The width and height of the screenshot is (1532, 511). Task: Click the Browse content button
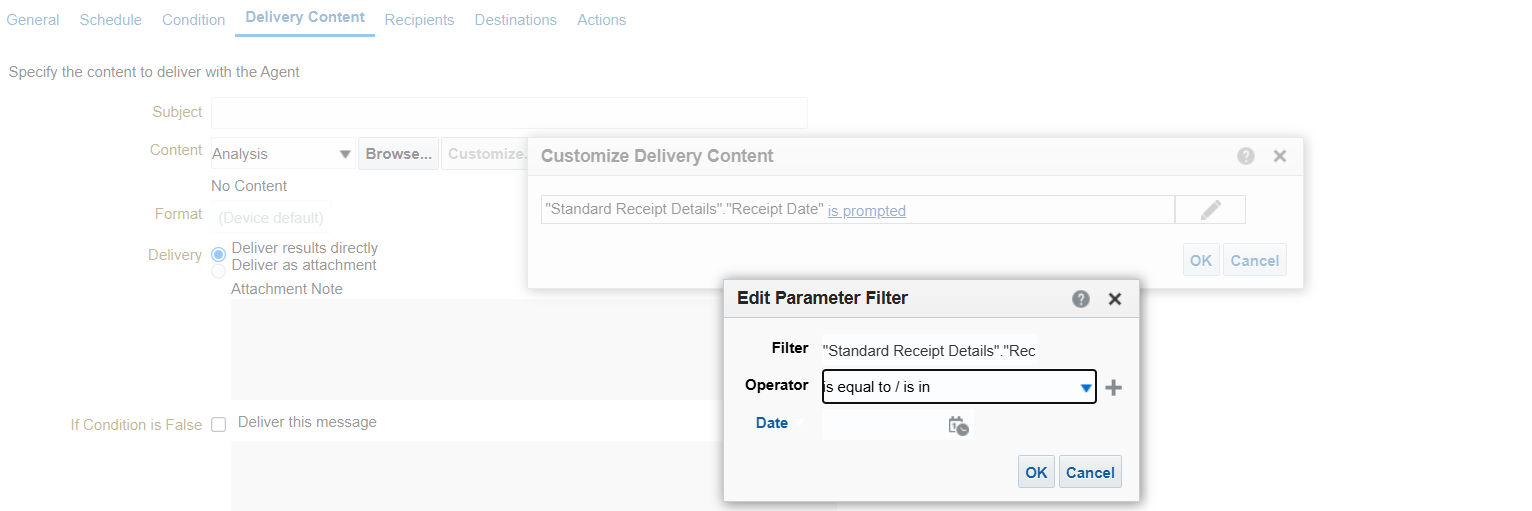(398, 154)
